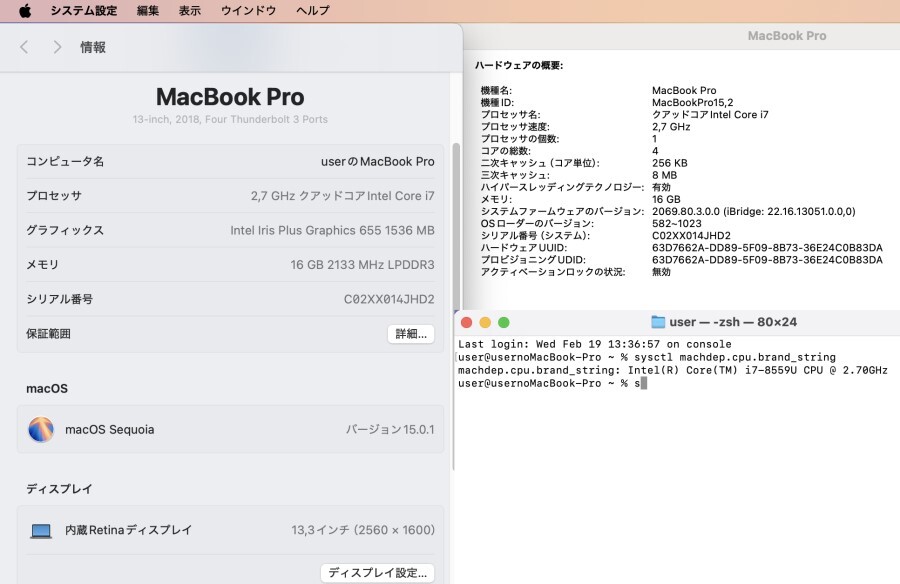Click 'user — -zsh — 80×24' Terminal title
This screenshot has height=584, width=900.
pyautogui.click(x=733, y=322)
